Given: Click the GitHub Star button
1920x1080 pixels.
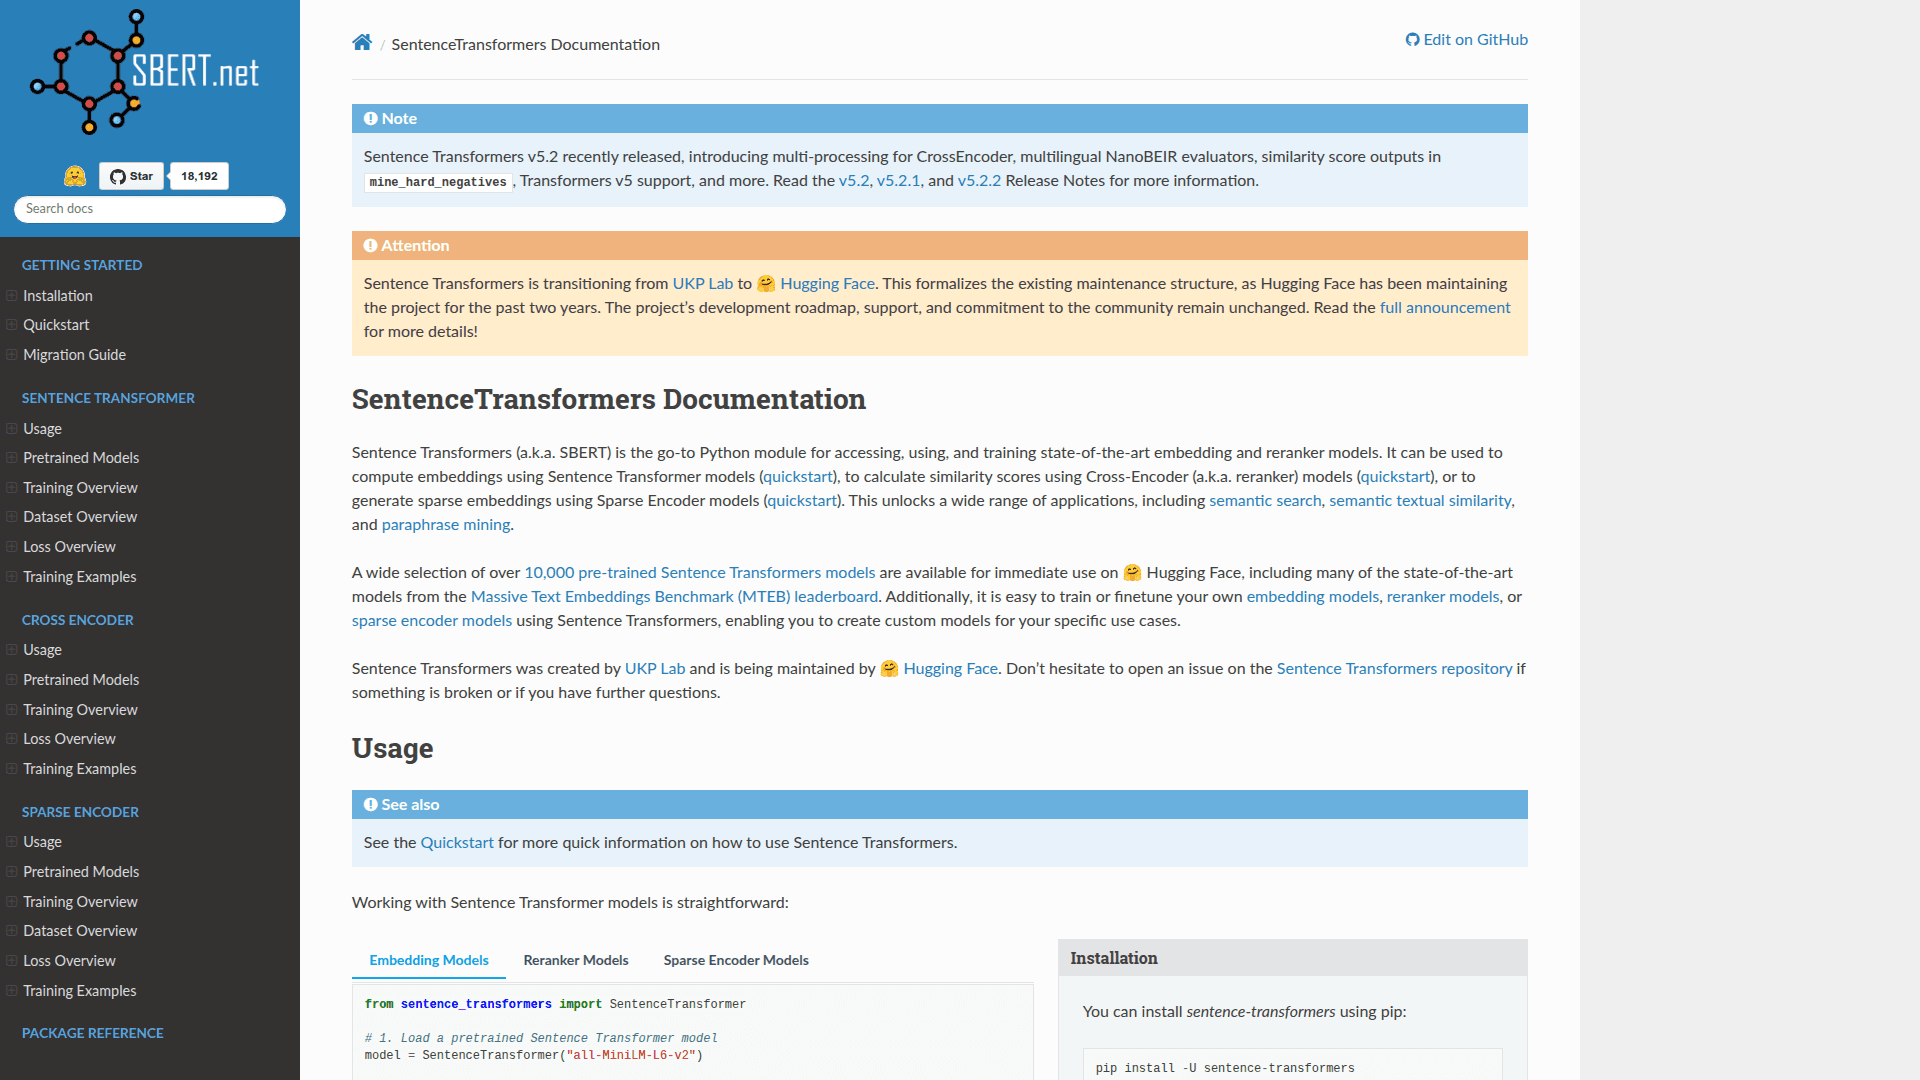Looking at the screenshot, I should [130, 175].
